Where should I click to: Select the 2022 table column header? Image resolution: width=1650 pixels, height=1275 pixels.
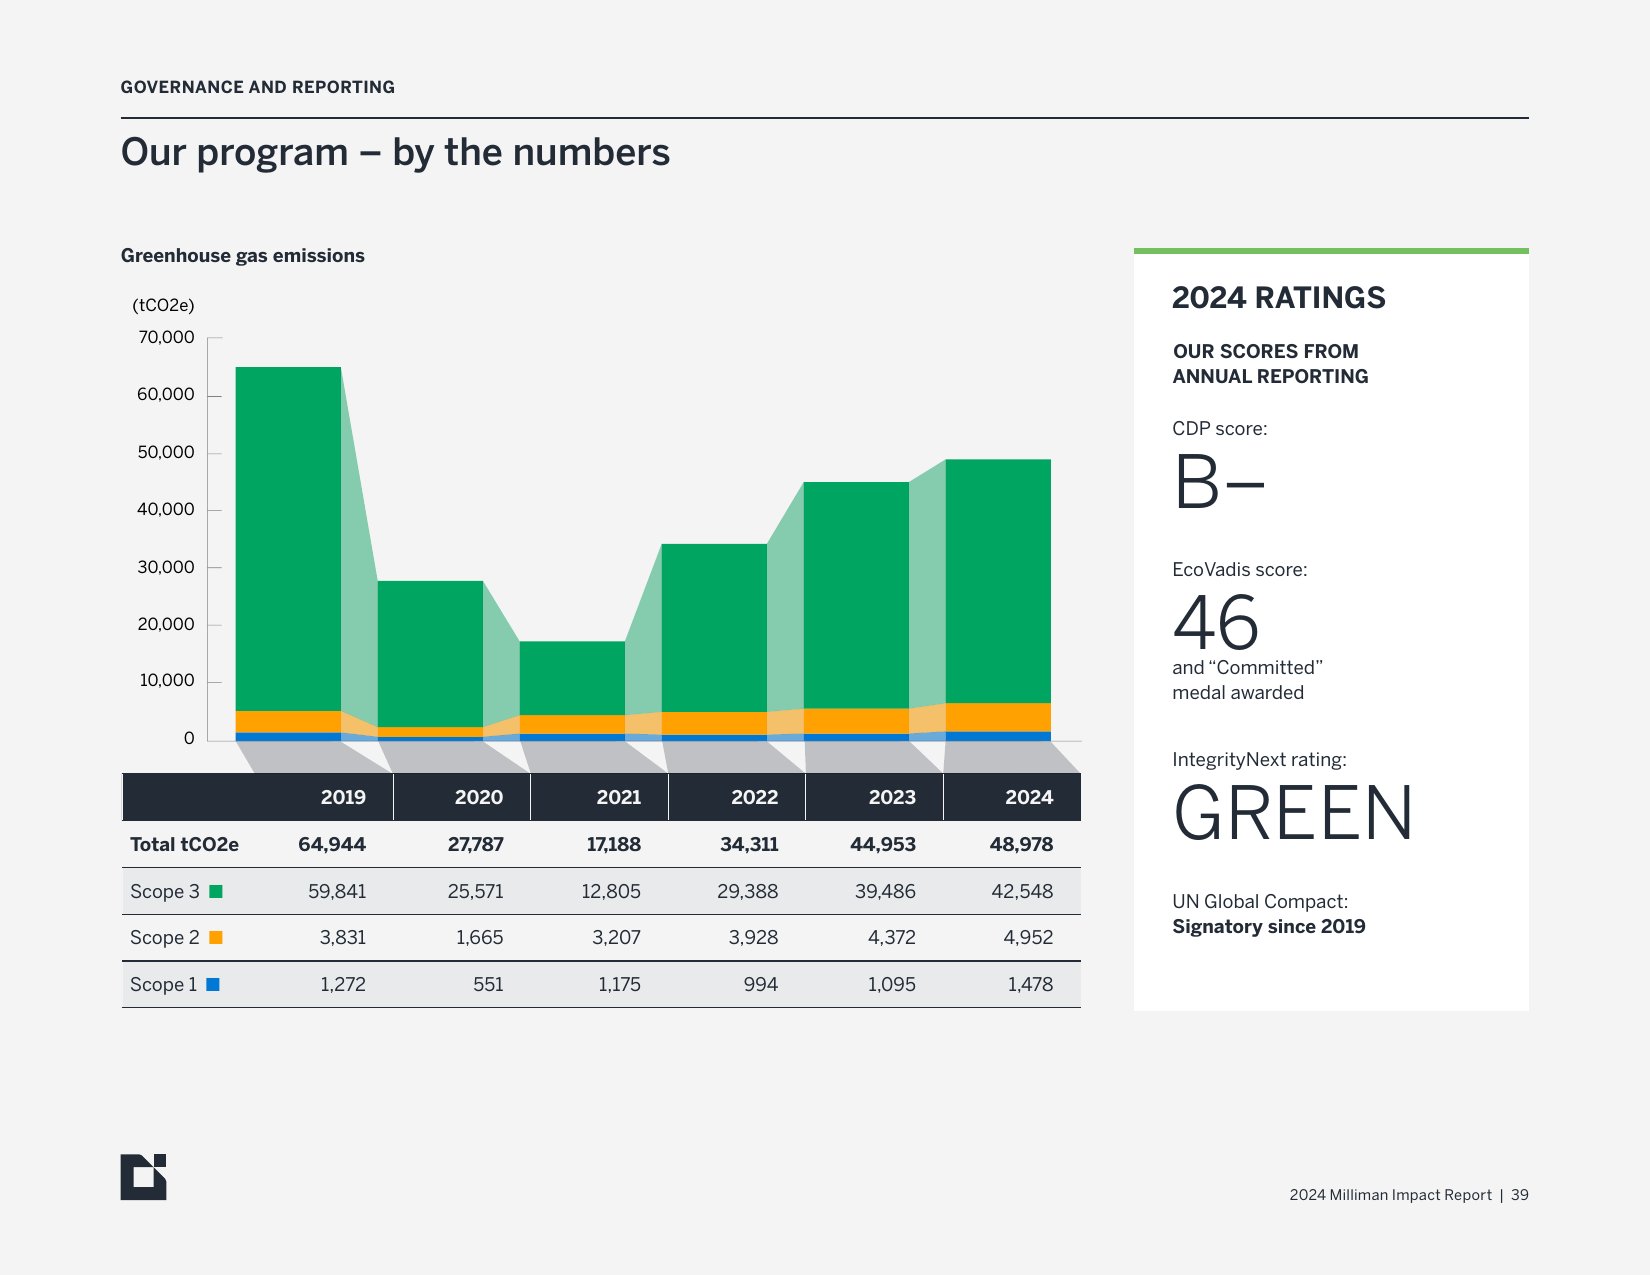click(x=755, y=797)
